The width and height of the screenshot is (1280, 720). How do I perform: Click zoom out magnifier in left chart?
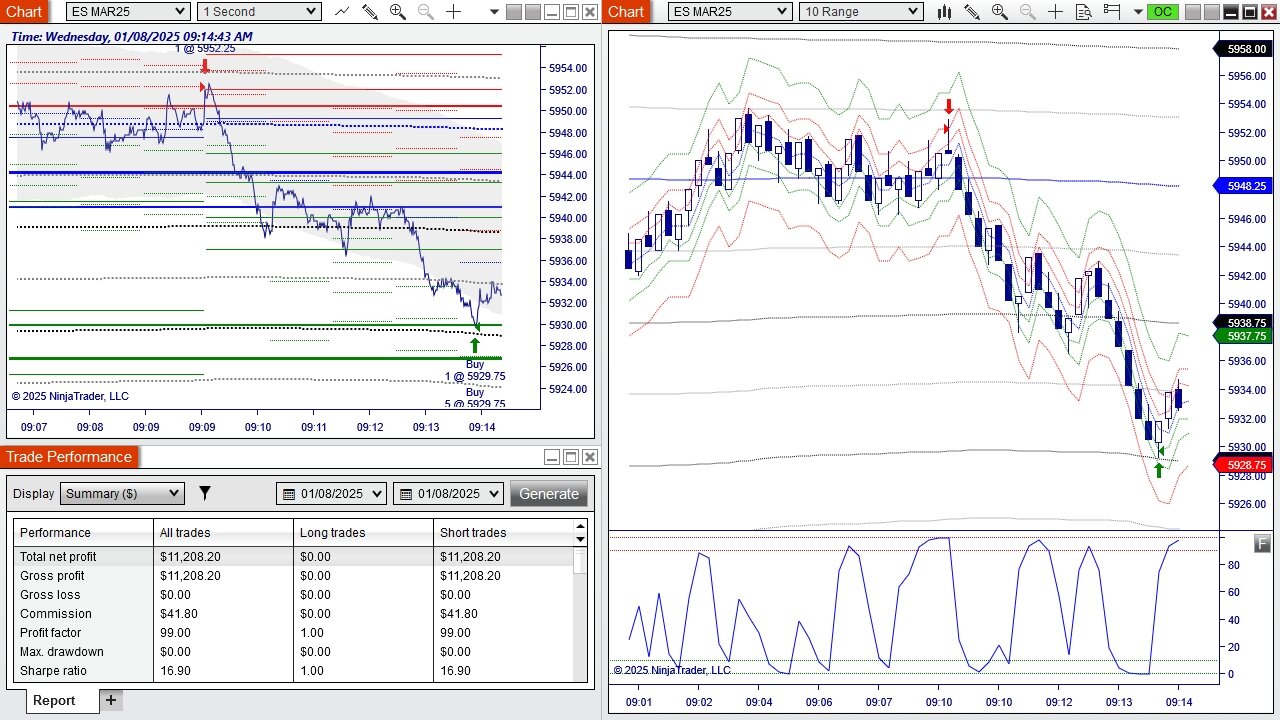pyautogui.click(x=426, y=12)
